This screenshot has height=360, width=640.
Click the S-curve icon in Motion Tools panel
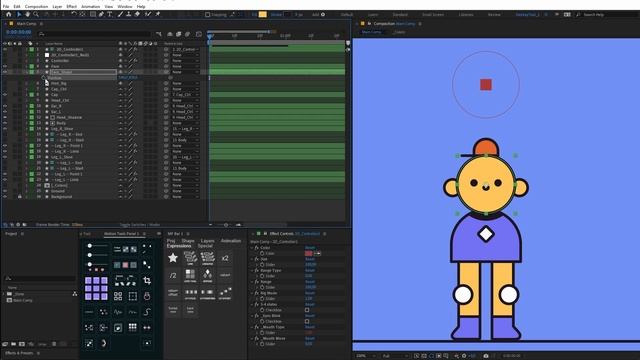pos(147,312)
